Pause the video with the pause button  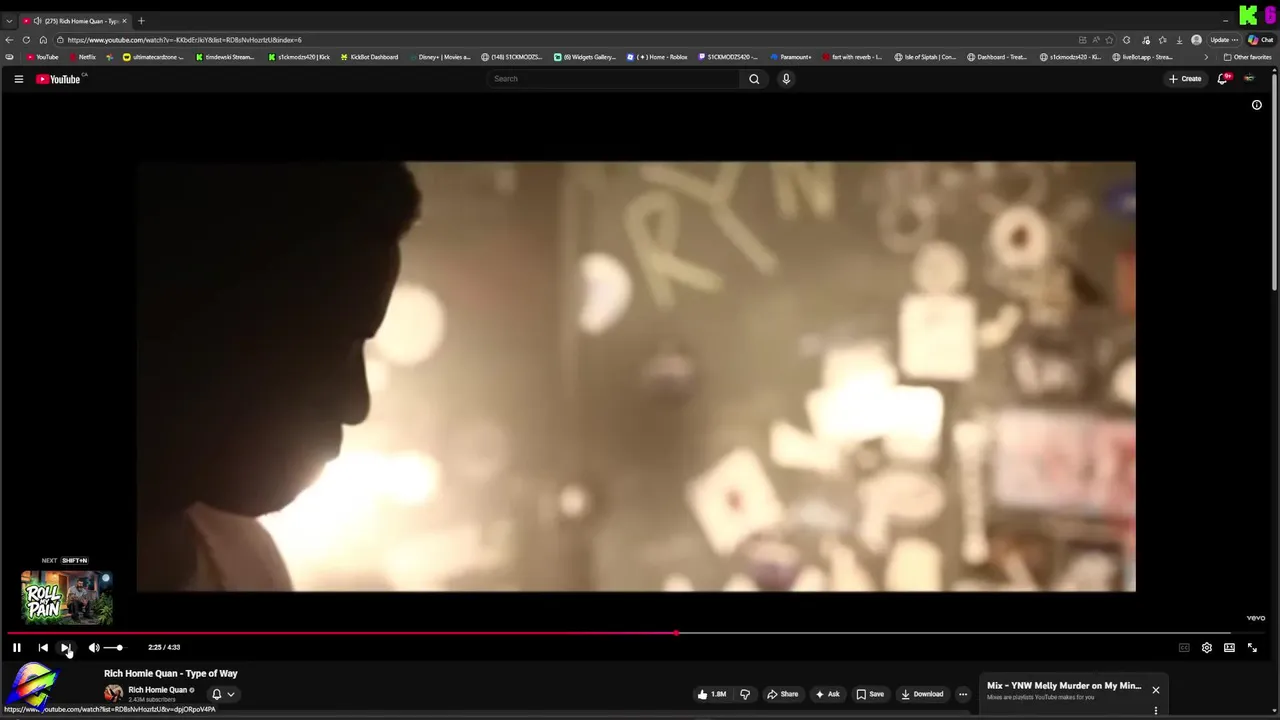tap(16, 648)
